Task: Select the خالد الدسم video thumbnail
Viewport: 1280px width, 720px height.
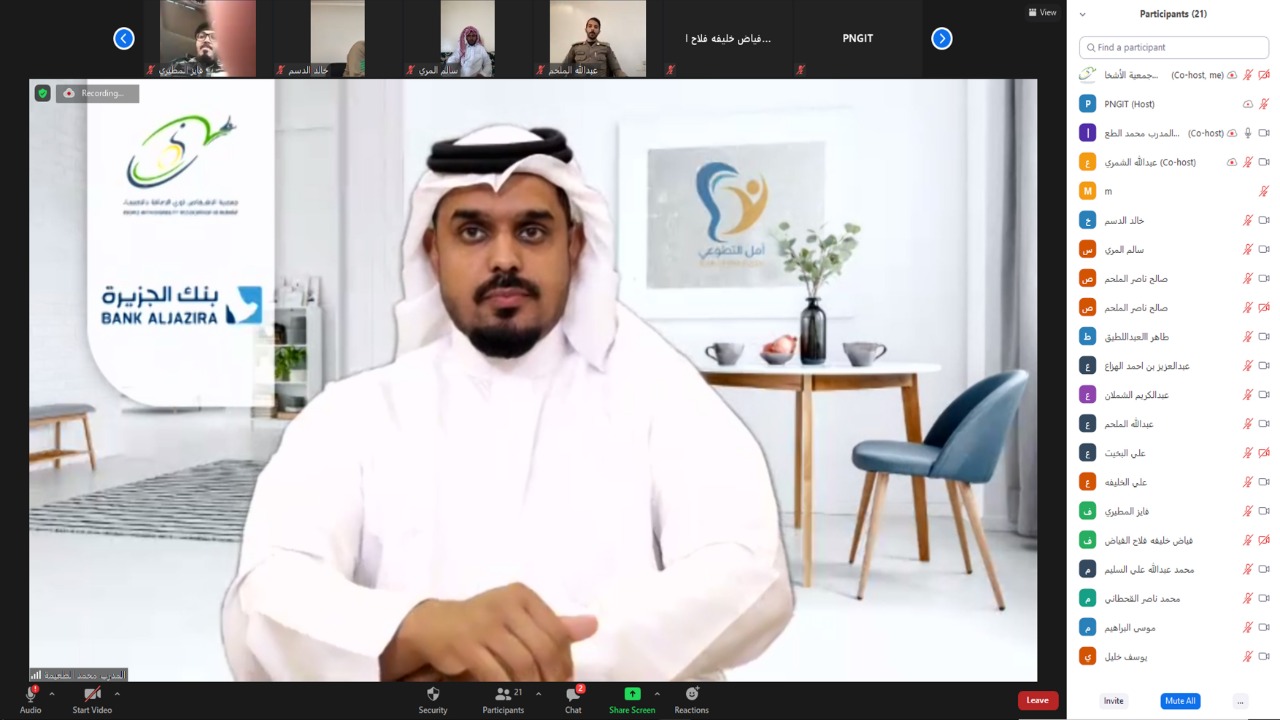Action: tap(337, 38)
